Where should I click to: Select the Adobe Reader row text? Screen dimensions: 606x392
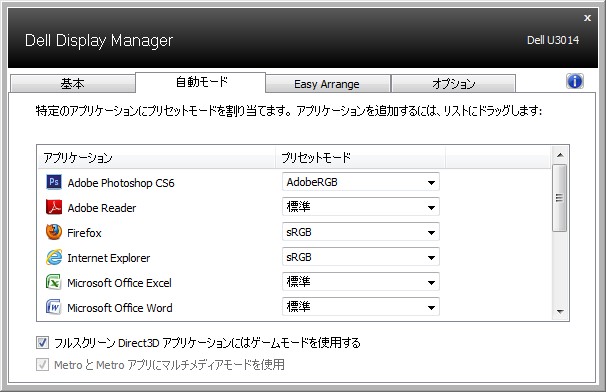point(102,208)
